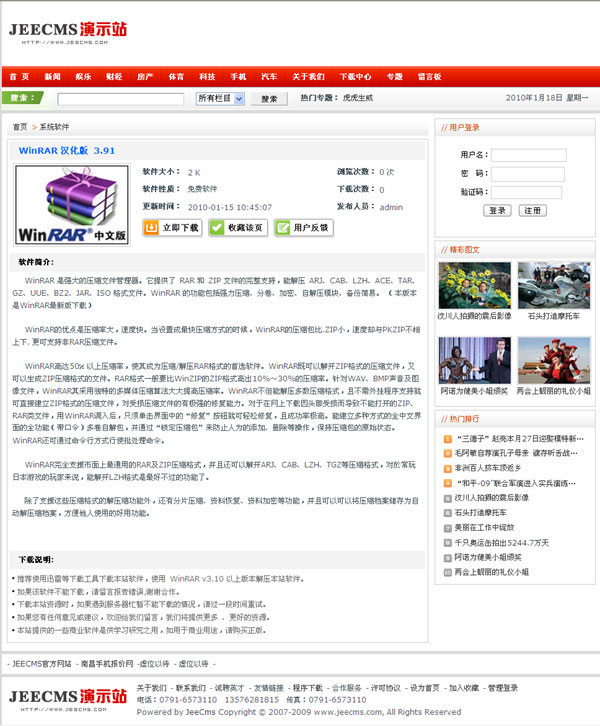
Task: Click the 搜索 search button
Action: pyautogui.click(x=269, y=99)
